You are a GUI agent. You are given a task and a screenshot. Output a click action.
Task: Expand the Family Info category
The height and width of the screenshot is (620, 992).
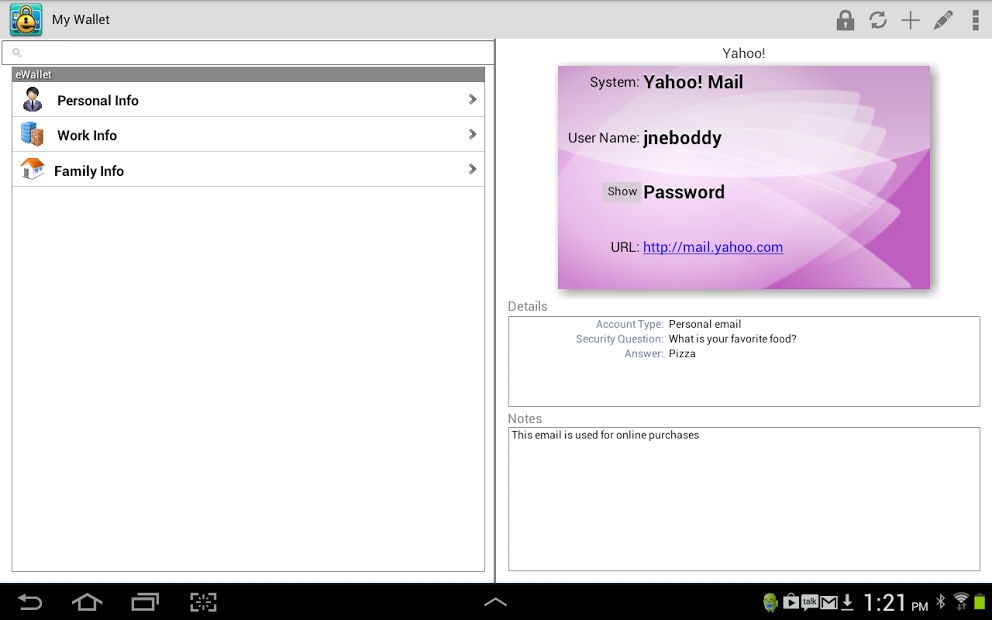(472, 170)
